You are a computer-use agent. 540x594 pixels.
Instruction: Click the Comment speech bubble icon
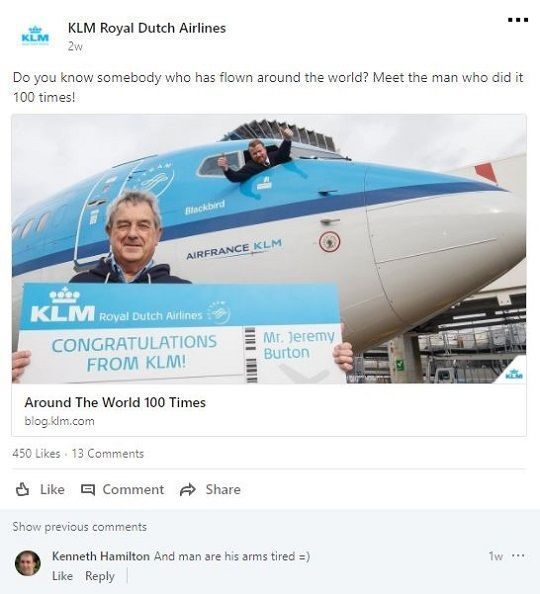pyautogui.click(x=88, y=489)
